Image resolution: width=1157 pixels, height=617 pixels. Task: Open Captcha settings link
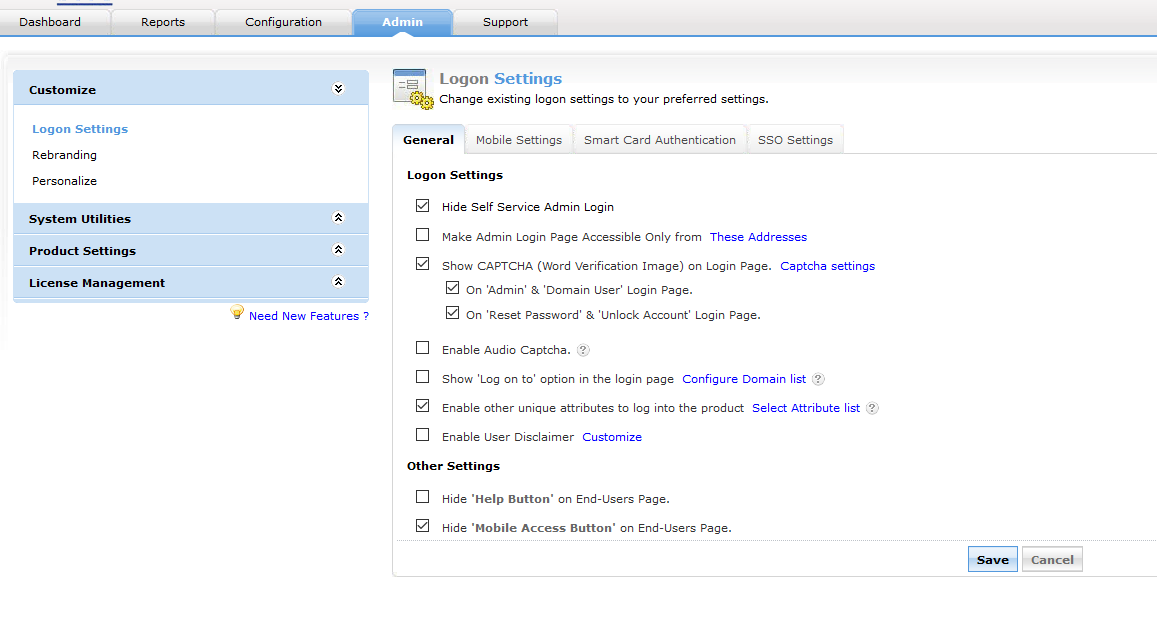point(827,266)
